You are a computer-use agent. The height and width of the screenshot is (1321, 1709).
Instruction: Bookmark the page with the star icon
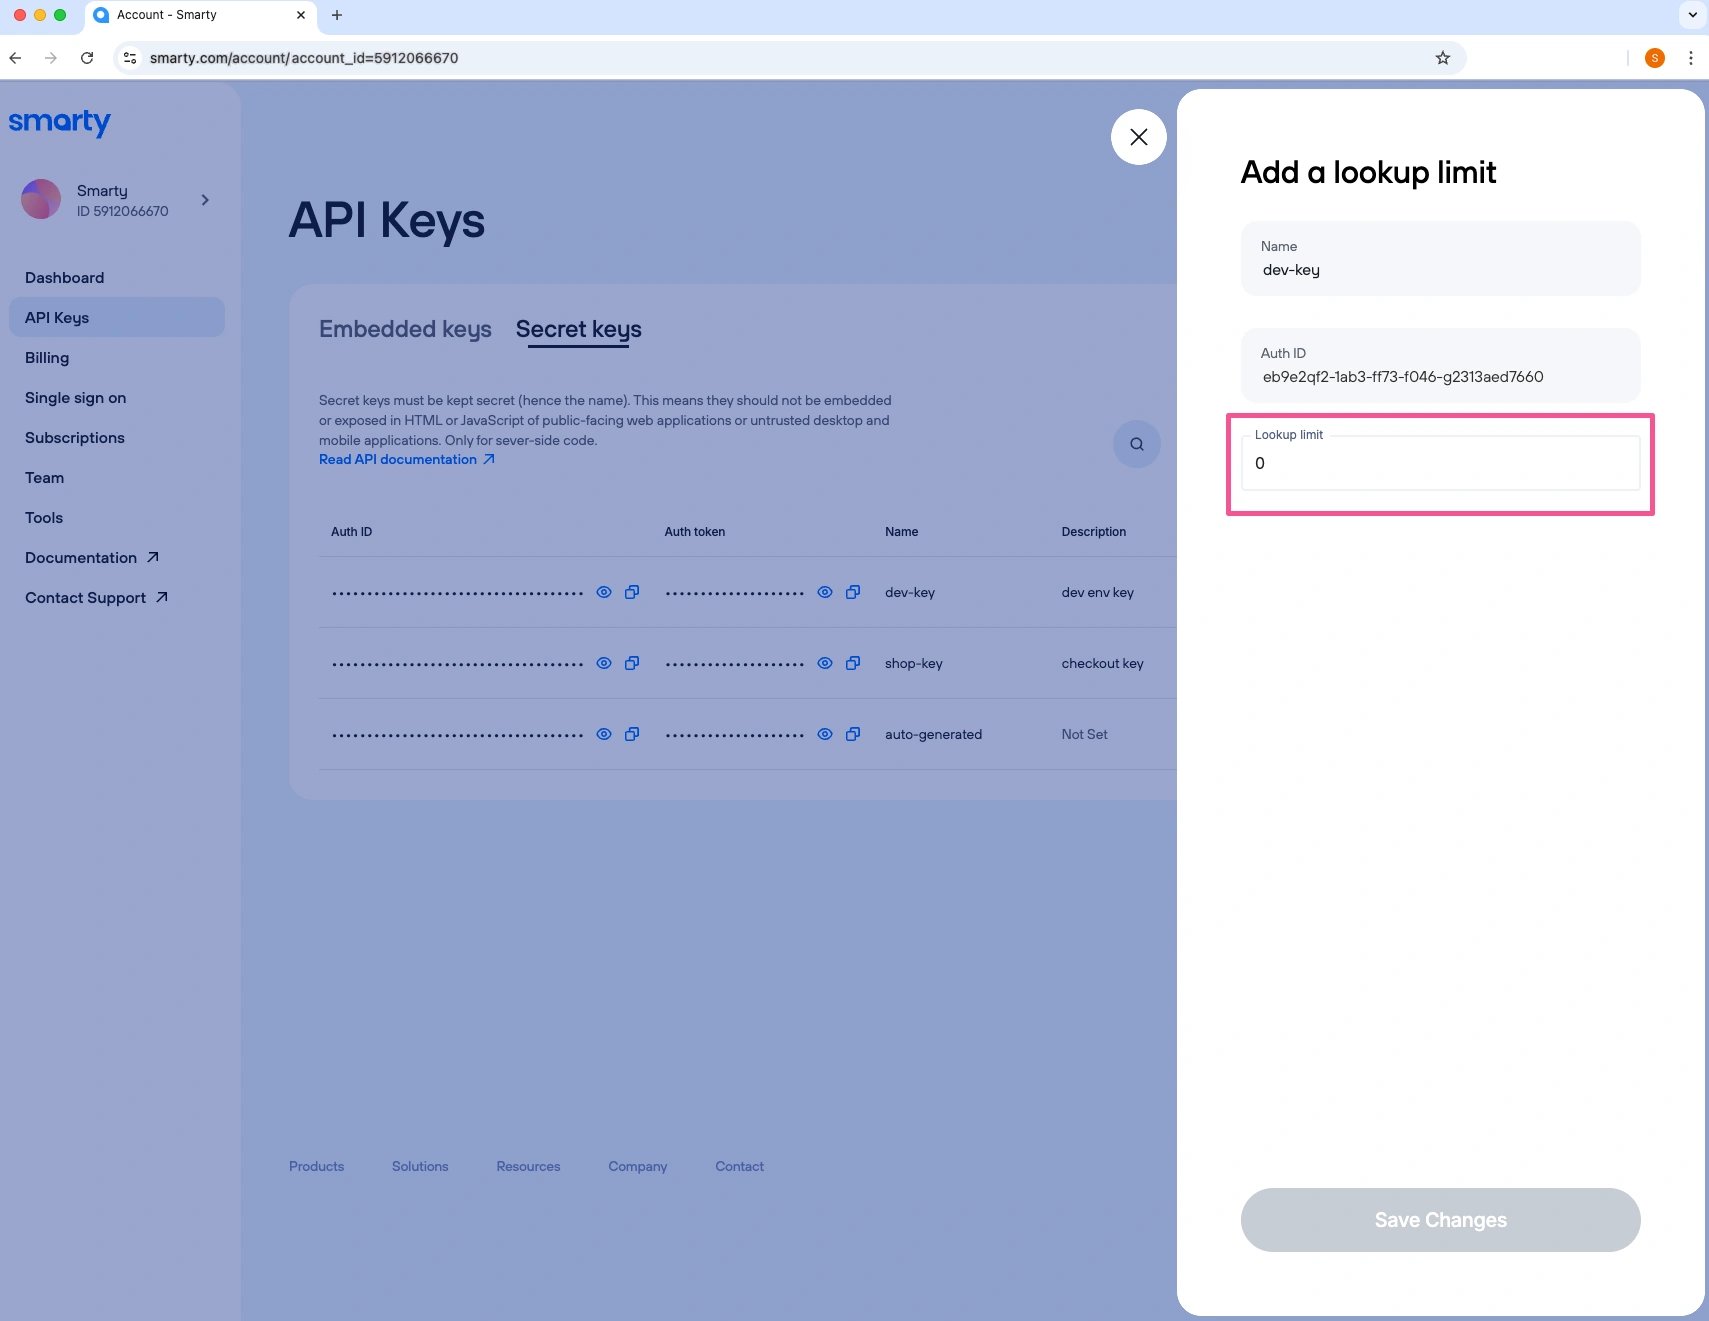pyautogui.click(x=1441, y=58)
